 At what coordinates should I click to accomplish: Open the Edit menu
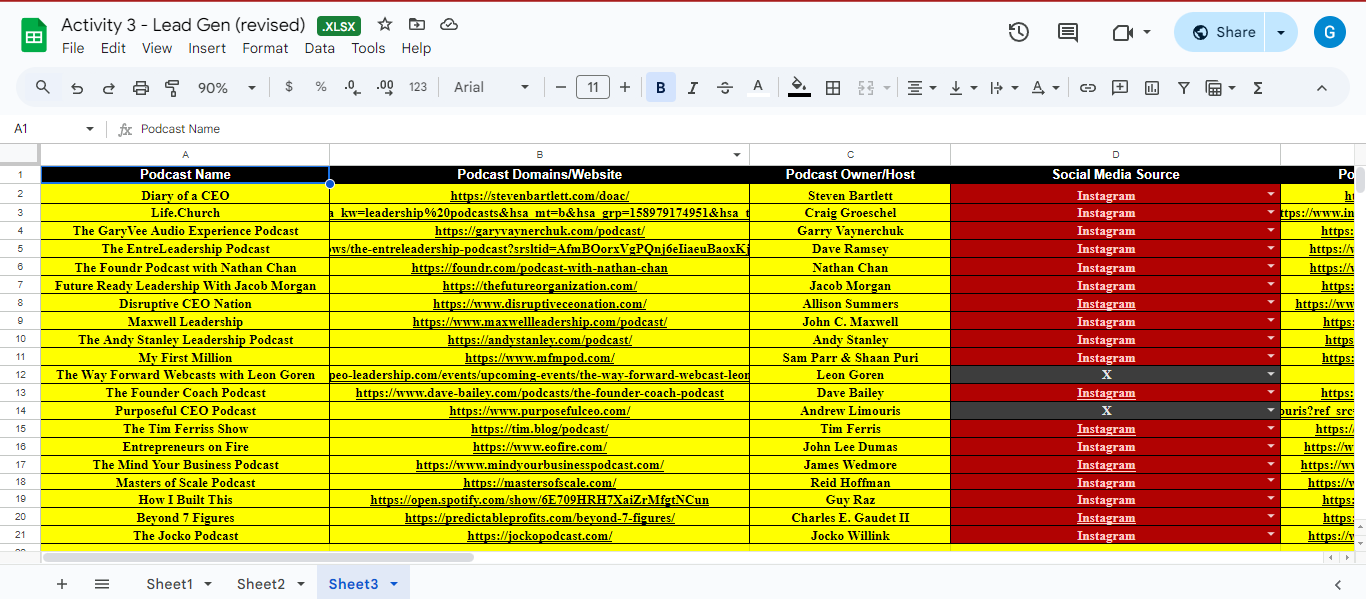pyautogui.click(x=113, y=48)
